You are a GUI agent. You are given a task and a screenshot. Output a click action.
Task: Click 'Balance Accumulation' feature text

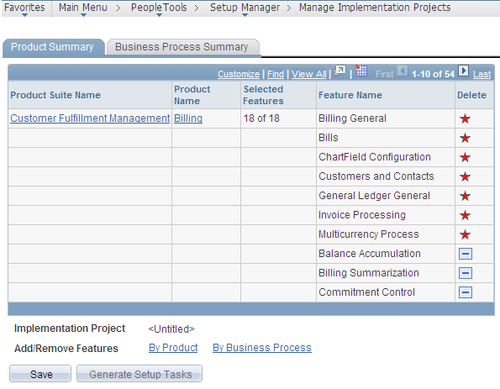(369, 254)
